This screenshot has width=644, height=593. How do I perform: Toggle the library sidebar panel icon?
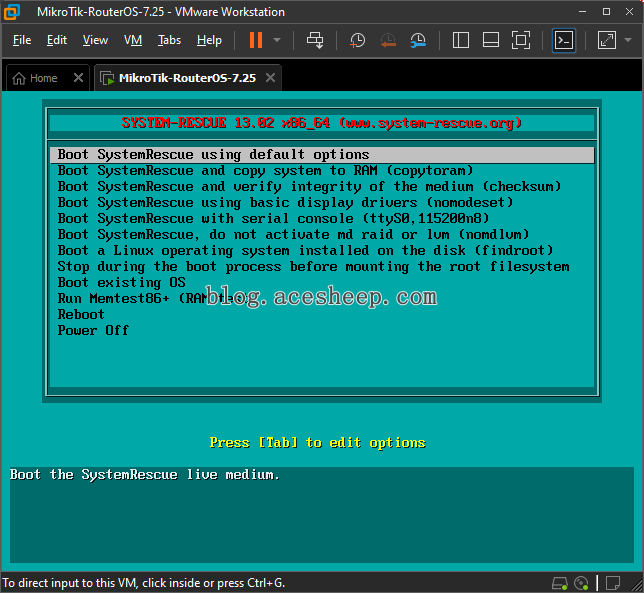coord(460,40)
